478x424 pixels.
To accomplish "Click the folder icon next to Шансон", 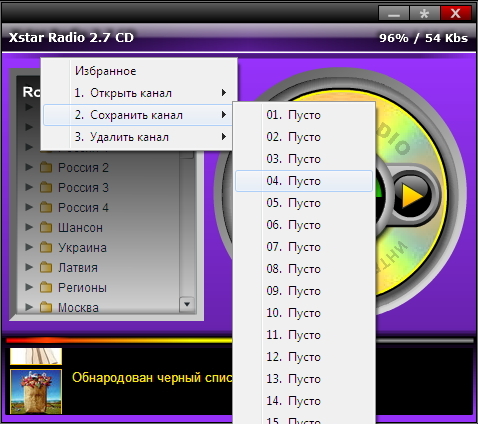I will click(x=46, y=227).
